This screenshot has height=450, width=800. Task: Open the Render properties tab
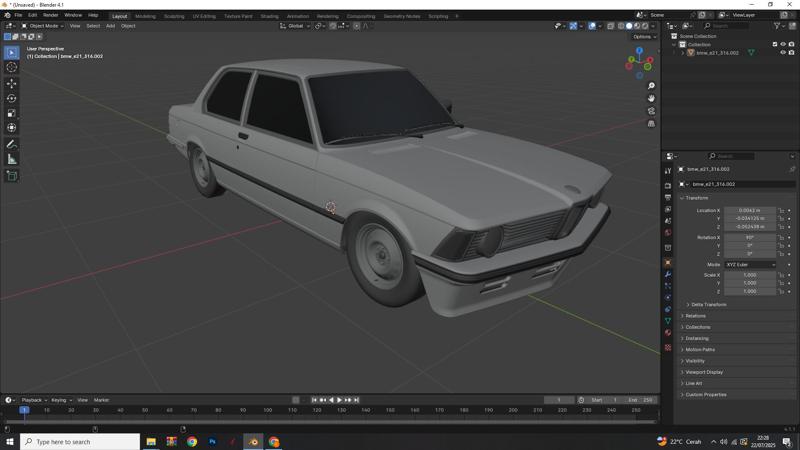tap(668, 186)
